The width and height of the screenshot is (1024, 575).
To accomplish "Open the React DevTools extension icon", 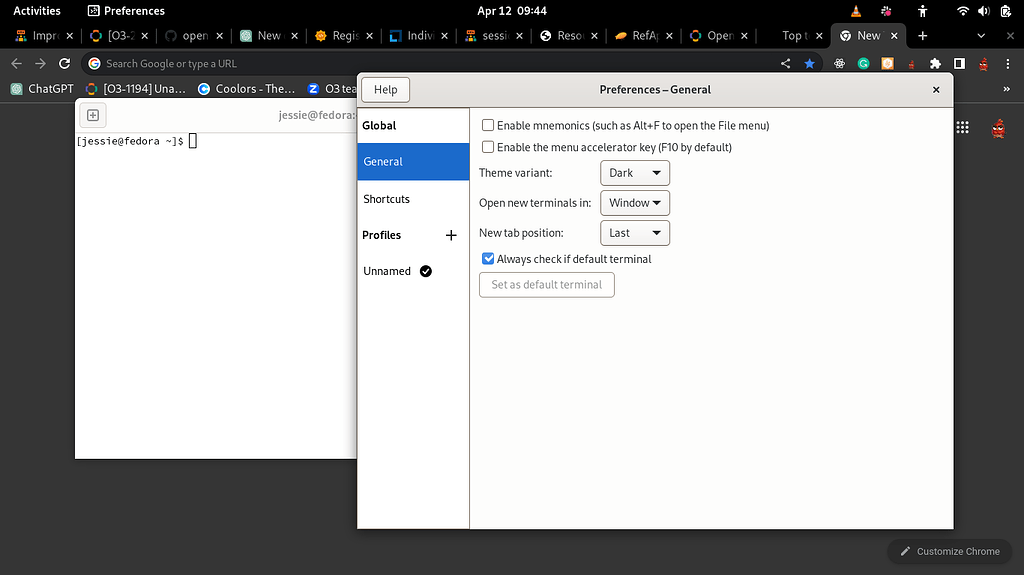I will click(x=838, y=63).
